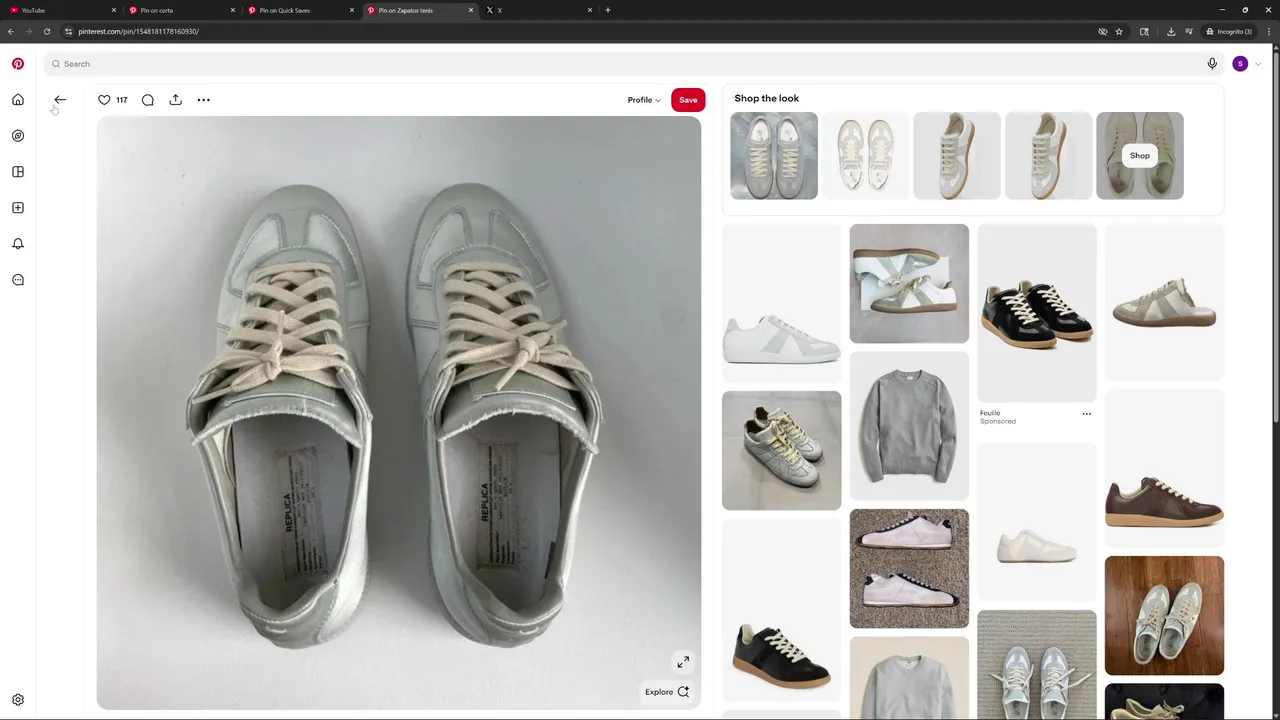Open the brown gum-sole sneaker pin
Image resolution: width=1280 pixels, height=720 pixels.
tap(1164, 468)
